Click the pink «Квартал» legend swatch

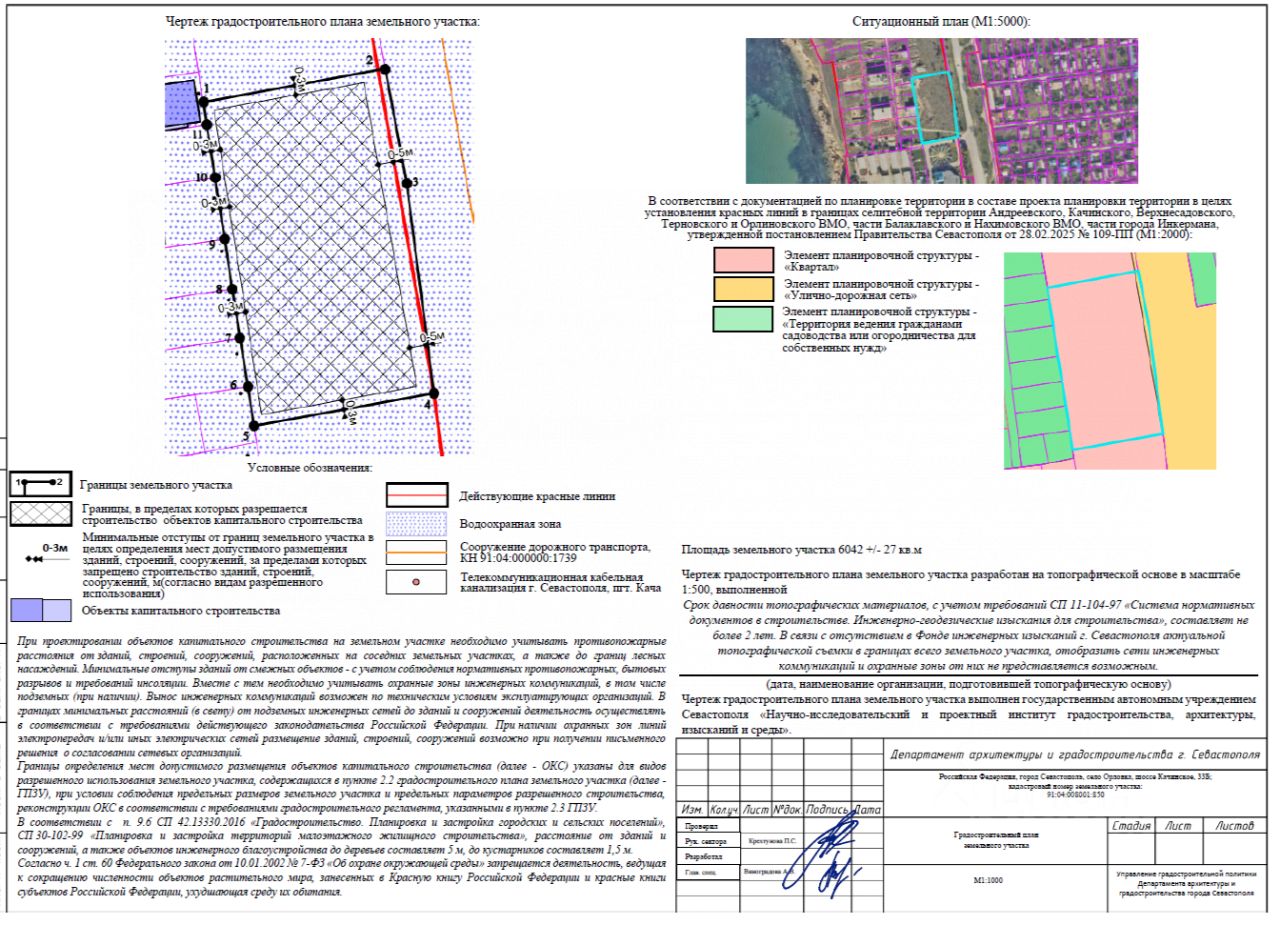[743, 260]
